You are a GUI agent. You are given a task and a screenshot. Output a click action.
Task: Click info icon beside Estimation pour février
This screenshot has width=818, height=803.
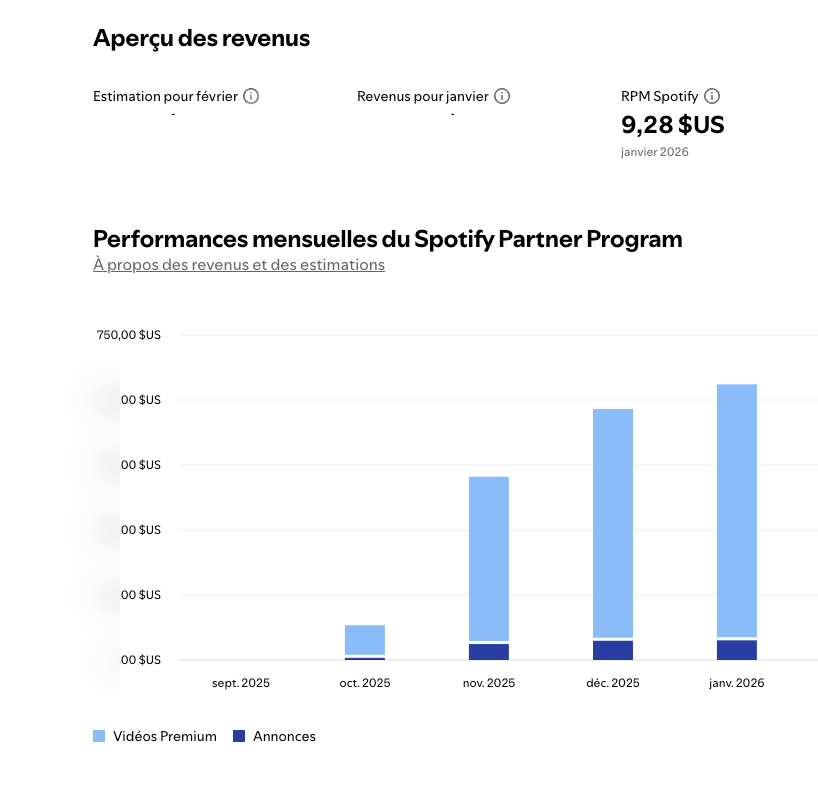tap(251, 97)
